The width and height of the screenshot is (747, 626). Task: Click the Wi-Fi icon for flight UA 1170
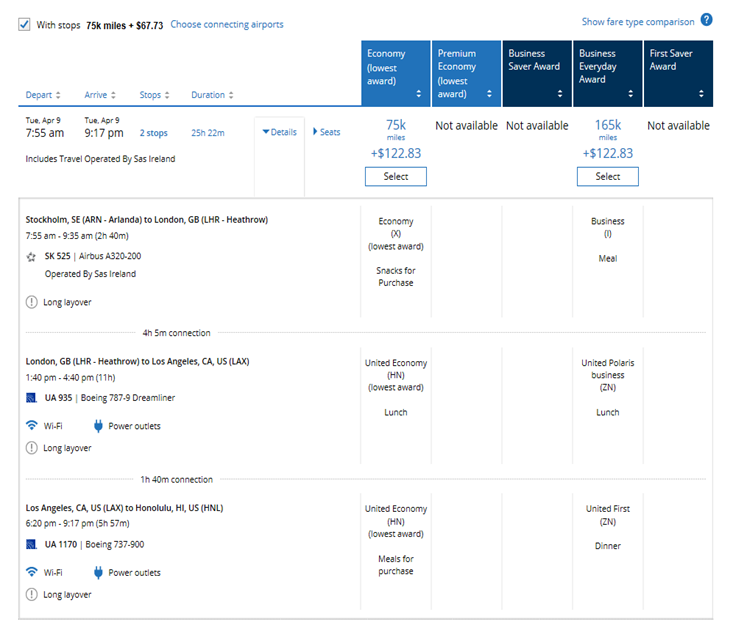coord(32,573)
